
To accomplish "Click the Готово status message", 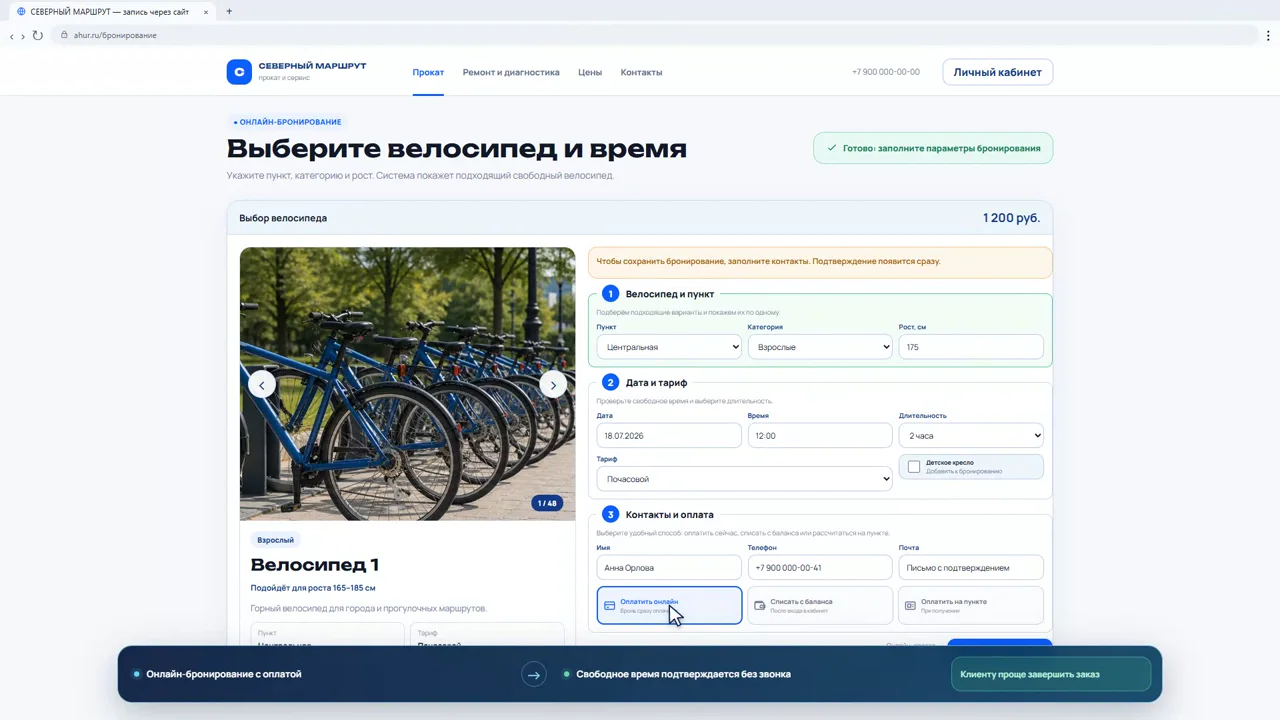I will [933, 148].
